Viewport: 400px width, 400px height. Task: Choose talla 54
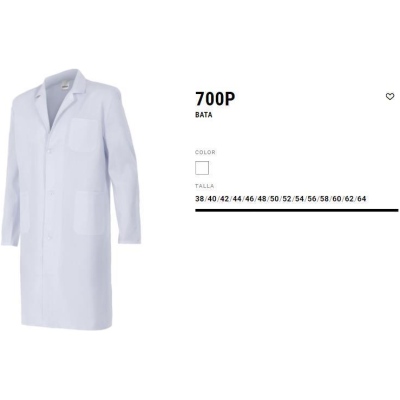(x=299, y=199)
